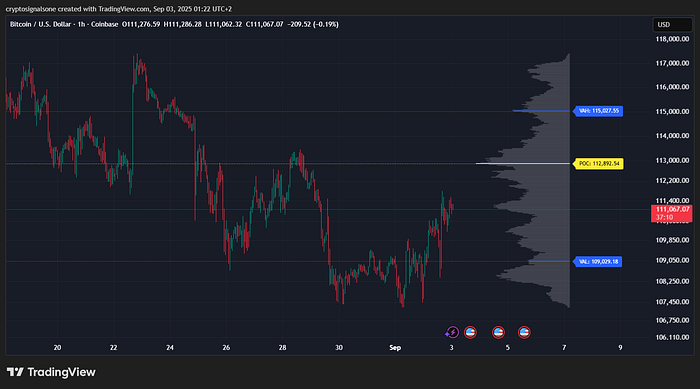The height and width of the screenshot is (389, 700).
Task: Click the 118,000.00 price axis label
Action: (x=672, y=39)
